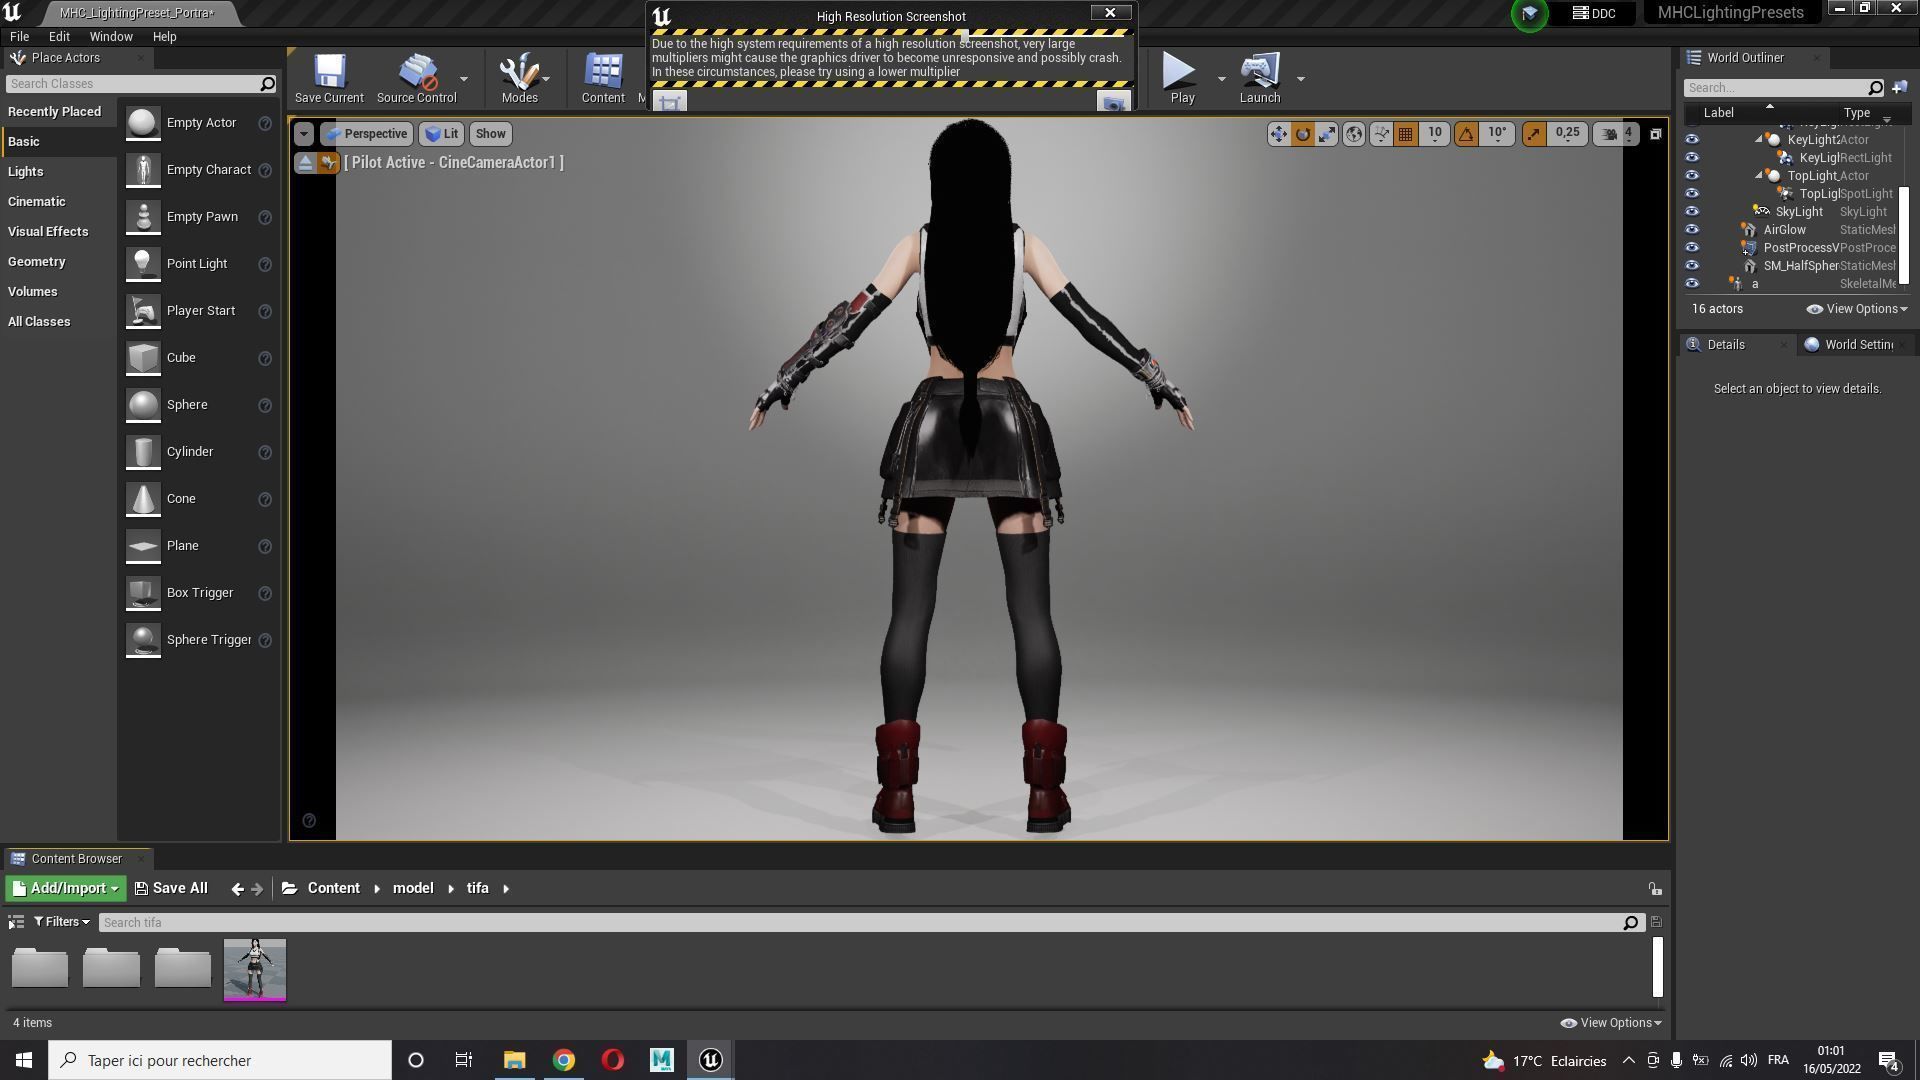Open the Lit view mode menu
The image size is (1920, 1080).
[x=441, y=134]
